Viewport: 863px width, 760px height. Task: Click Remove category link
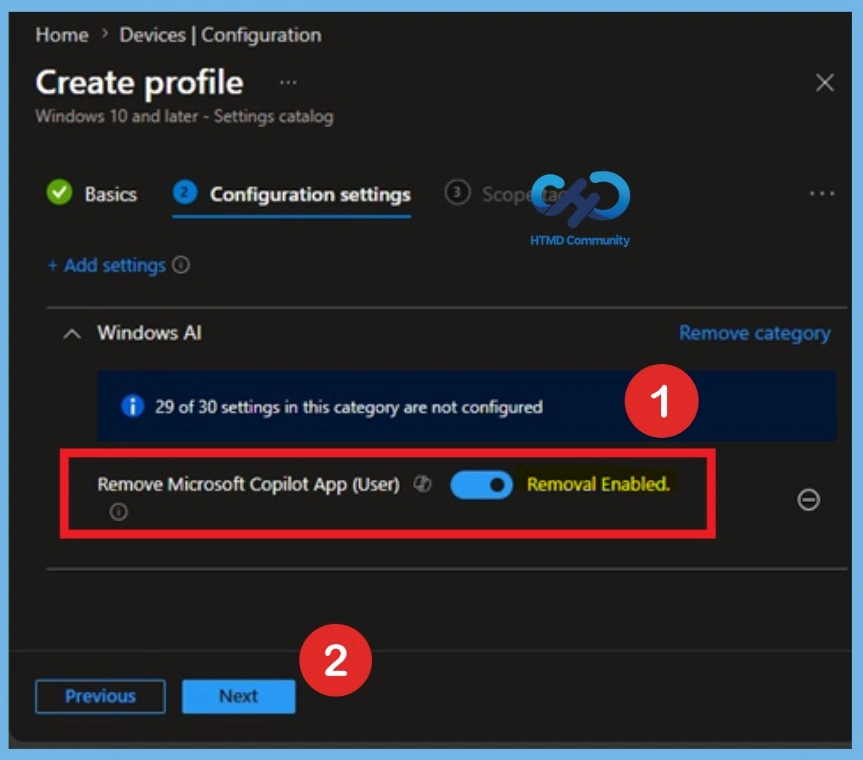755,333
